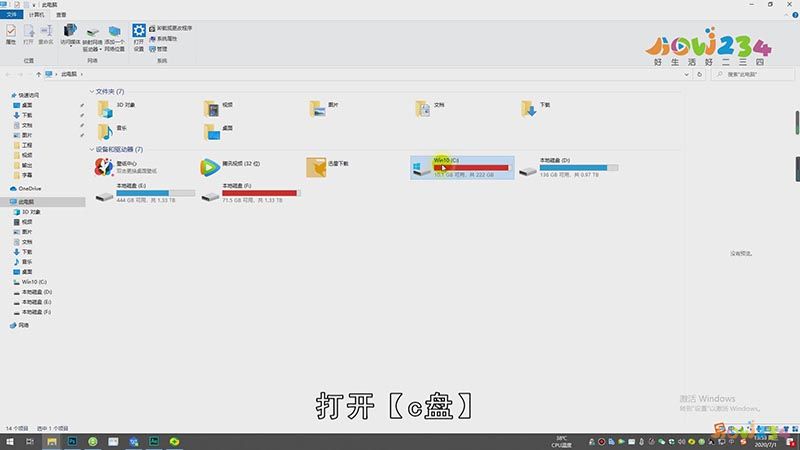Viewport: 800px width, 450px height.
Task: Open 映射网络驱动器 dropdown arrow
Action: pos(101,49)
